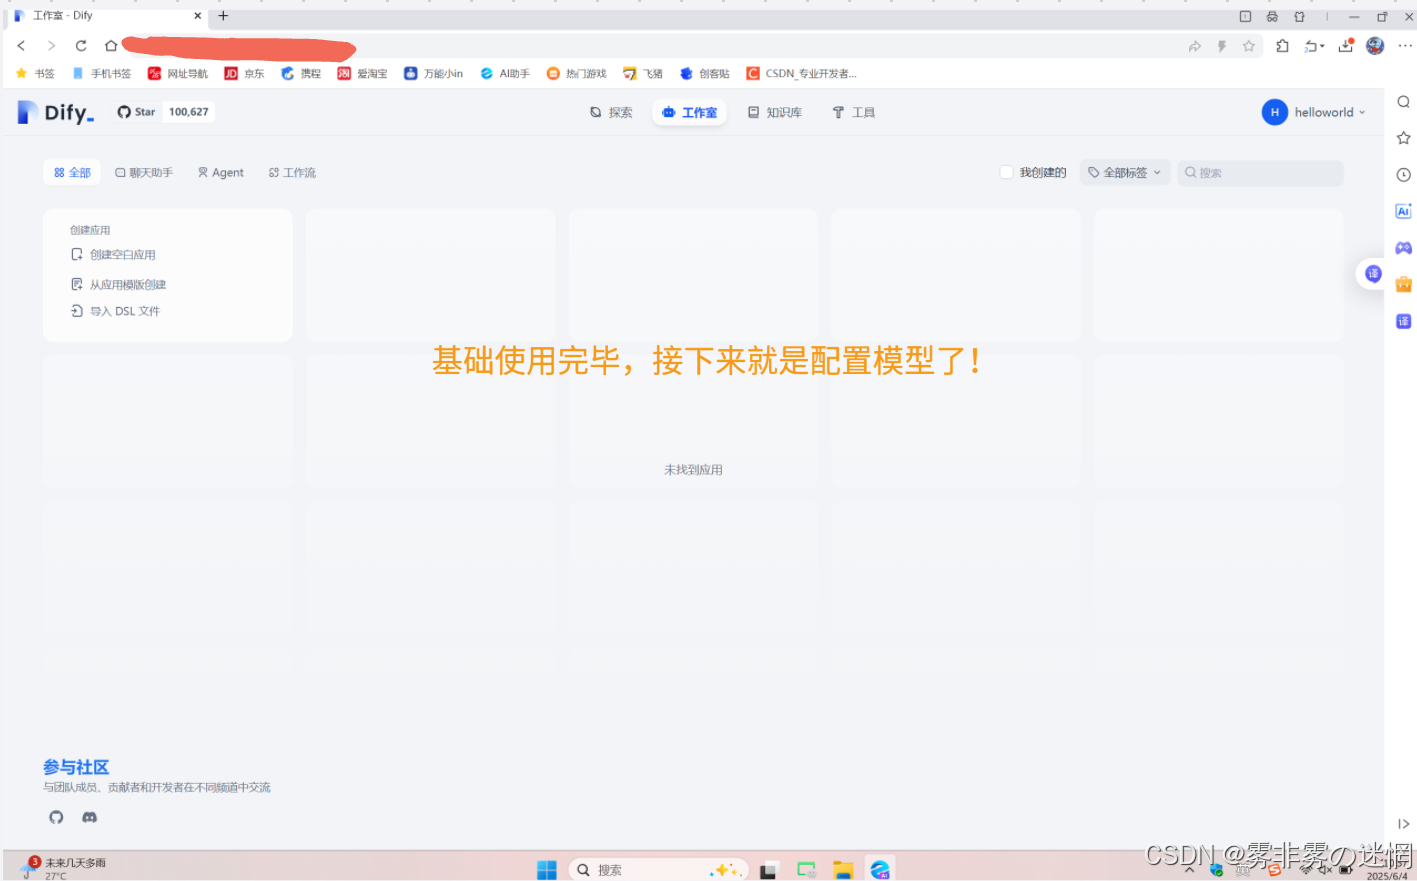The height and width of the screenshot is (881, 1417).
Task: Go to the 知识库 (Knowledge) tab
Action: [775, 113]
